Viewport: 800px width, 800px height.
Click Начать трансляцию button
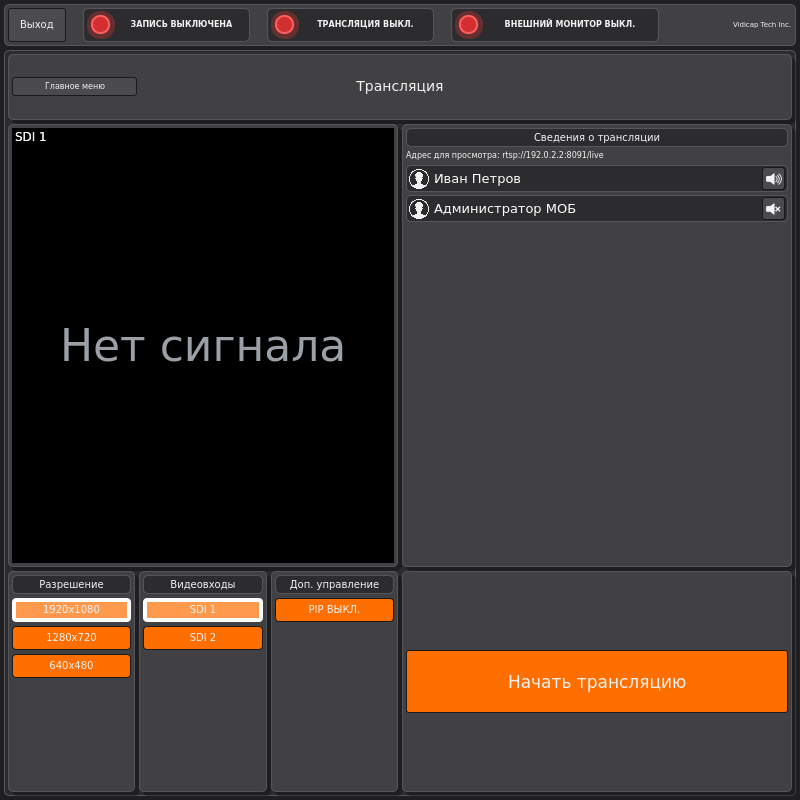click(596, 682)
